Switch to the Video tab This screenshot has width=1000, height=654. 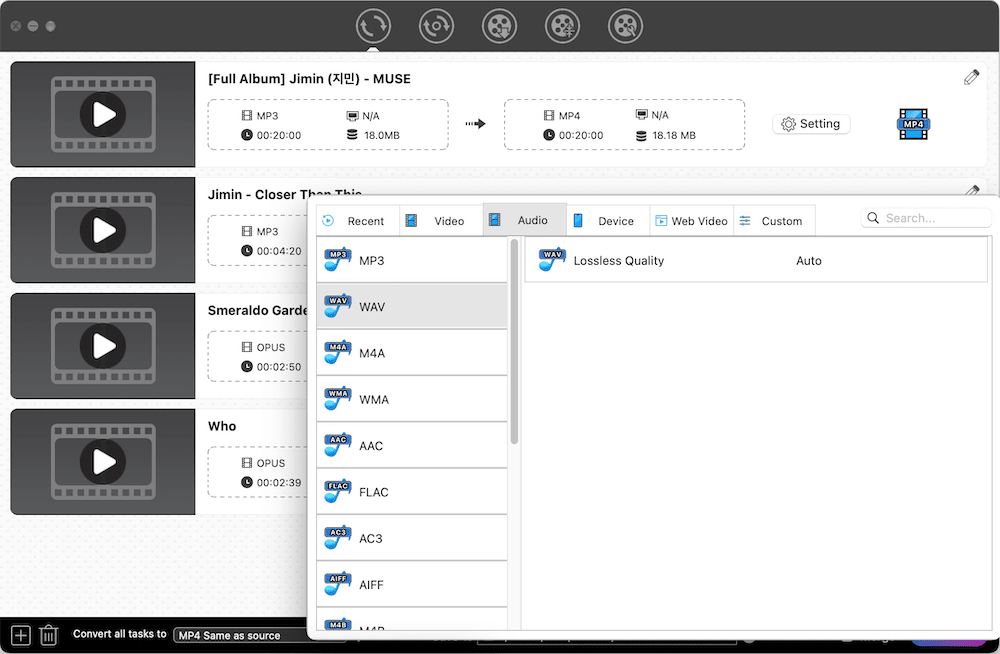tap(441, 221)
